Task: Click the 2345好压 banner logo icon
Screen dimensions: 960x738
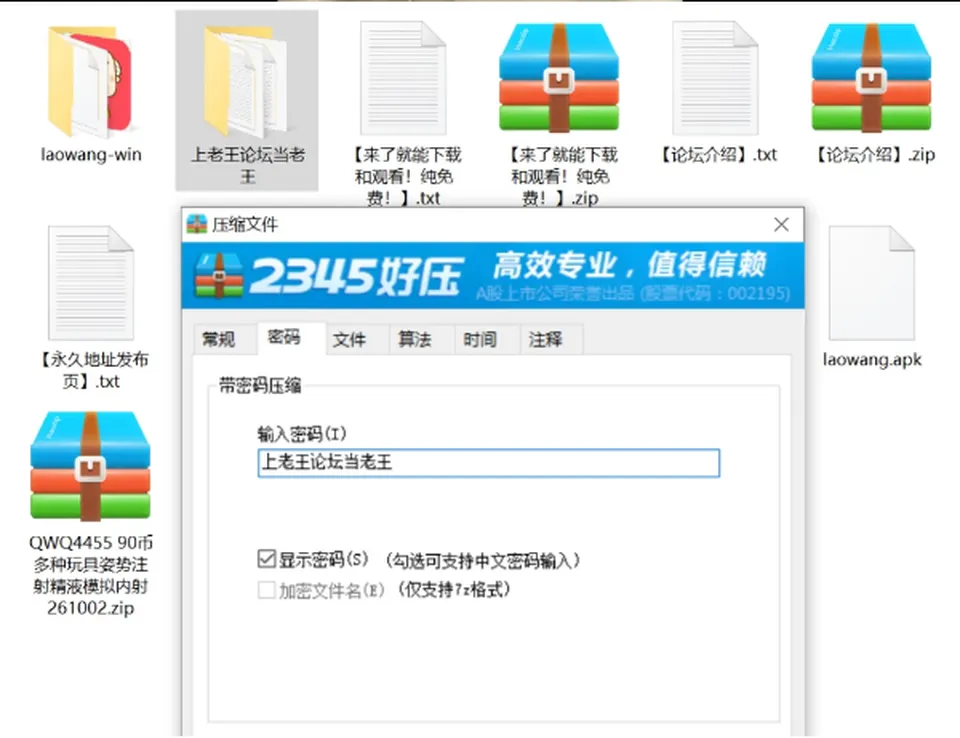Action: pos(219,275)
